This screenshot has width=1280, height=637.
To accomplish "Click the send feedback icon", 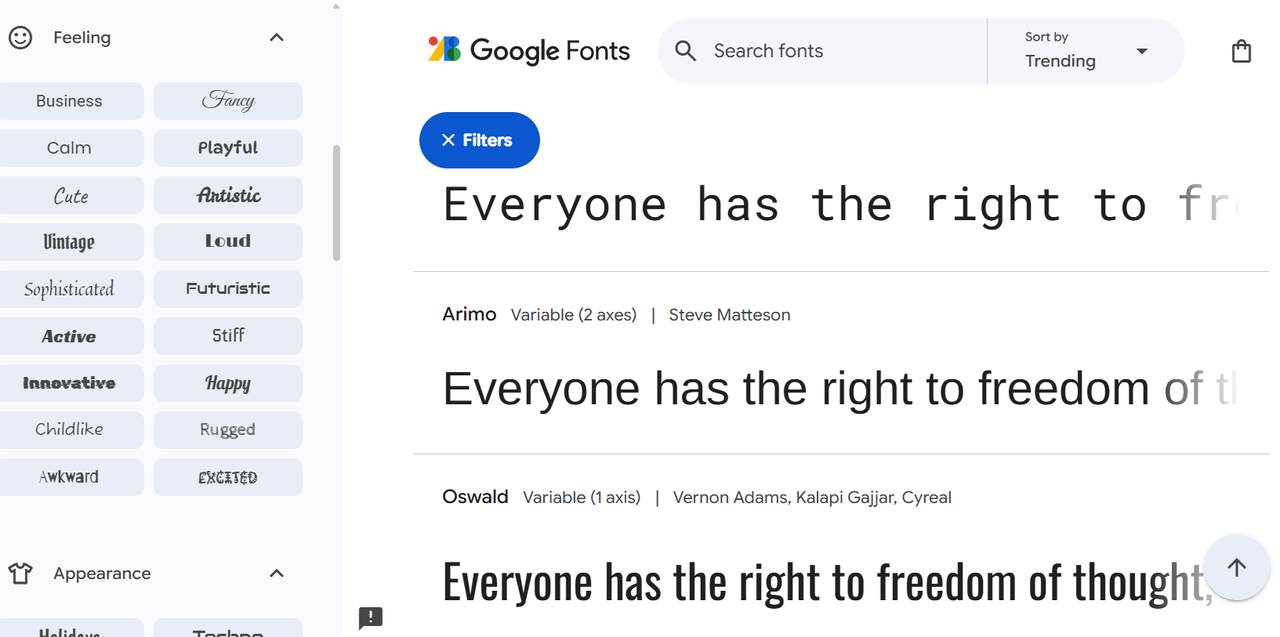I will (x=371, y=617).
